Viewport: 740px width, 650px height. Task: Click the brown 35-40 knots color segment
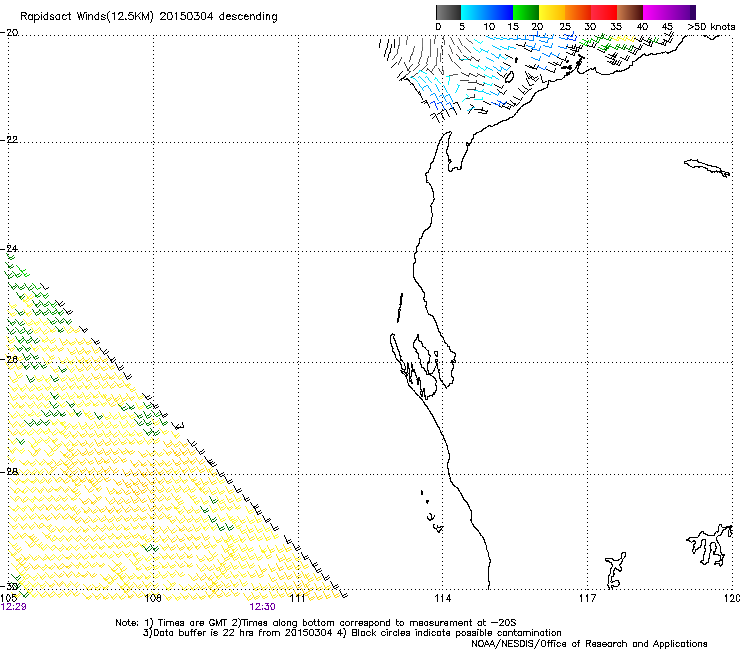630,12
